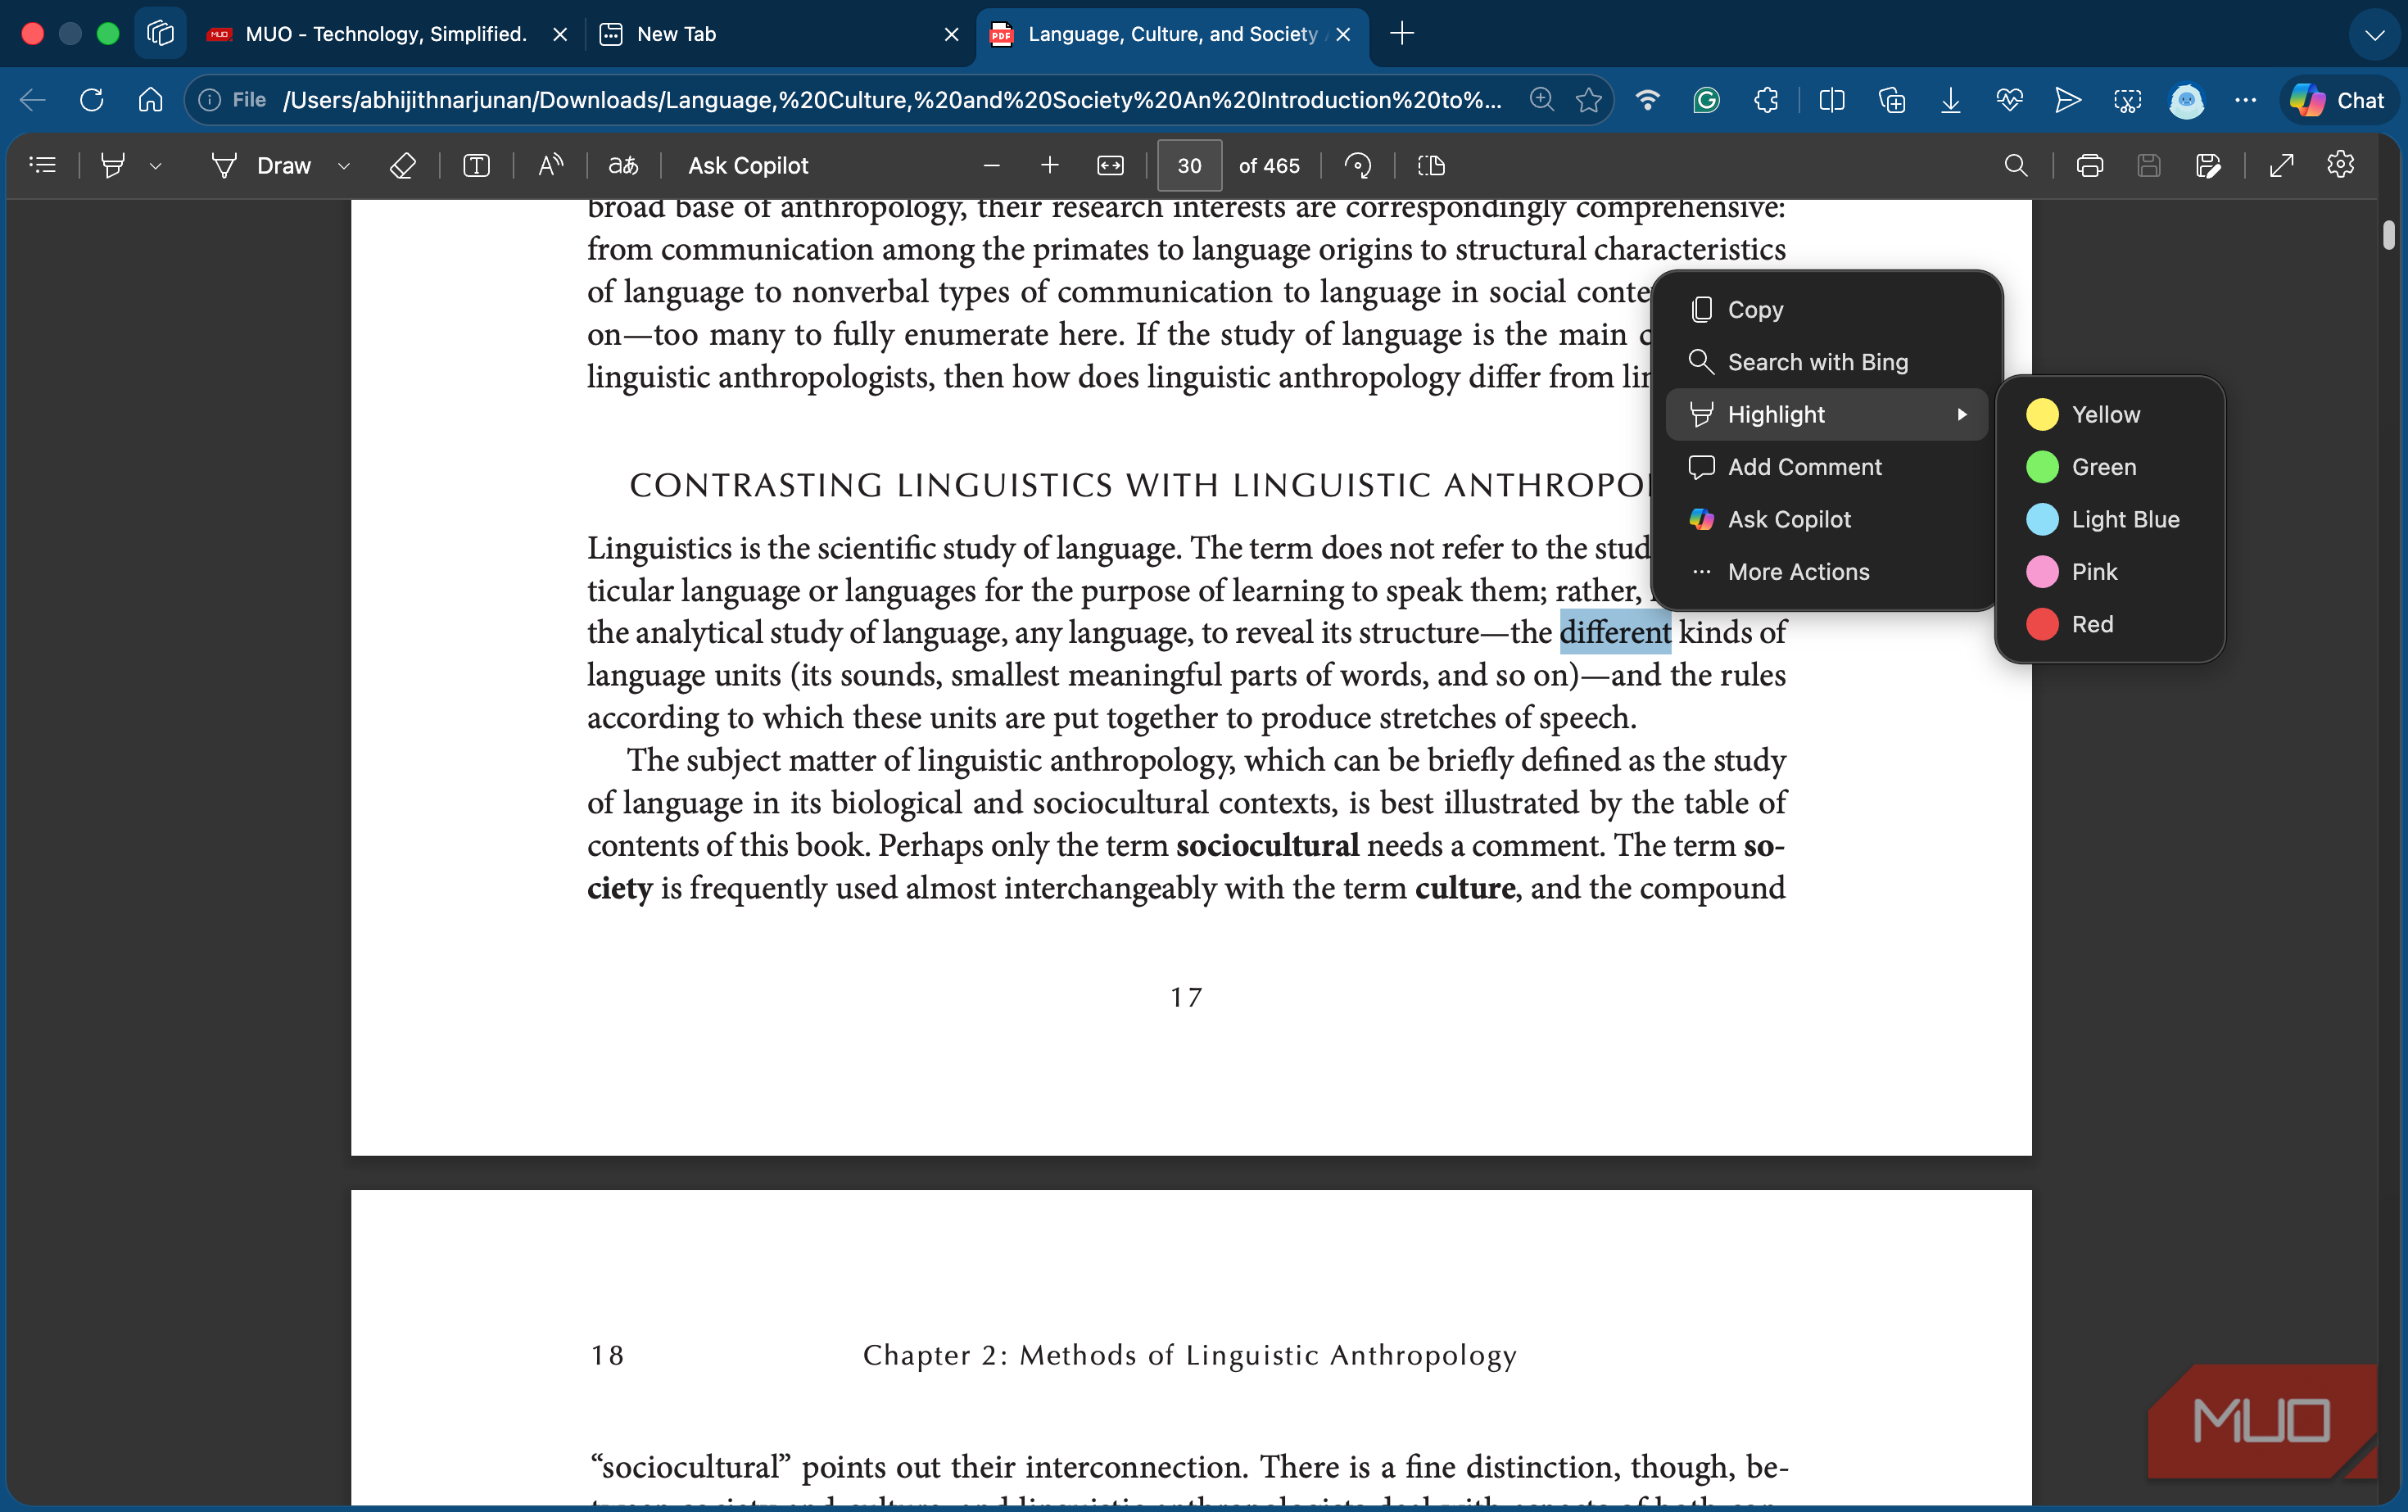Expand highlighter color options chevron
The width and height of the screenshot is (2408, 1512).
pos(155,166)
